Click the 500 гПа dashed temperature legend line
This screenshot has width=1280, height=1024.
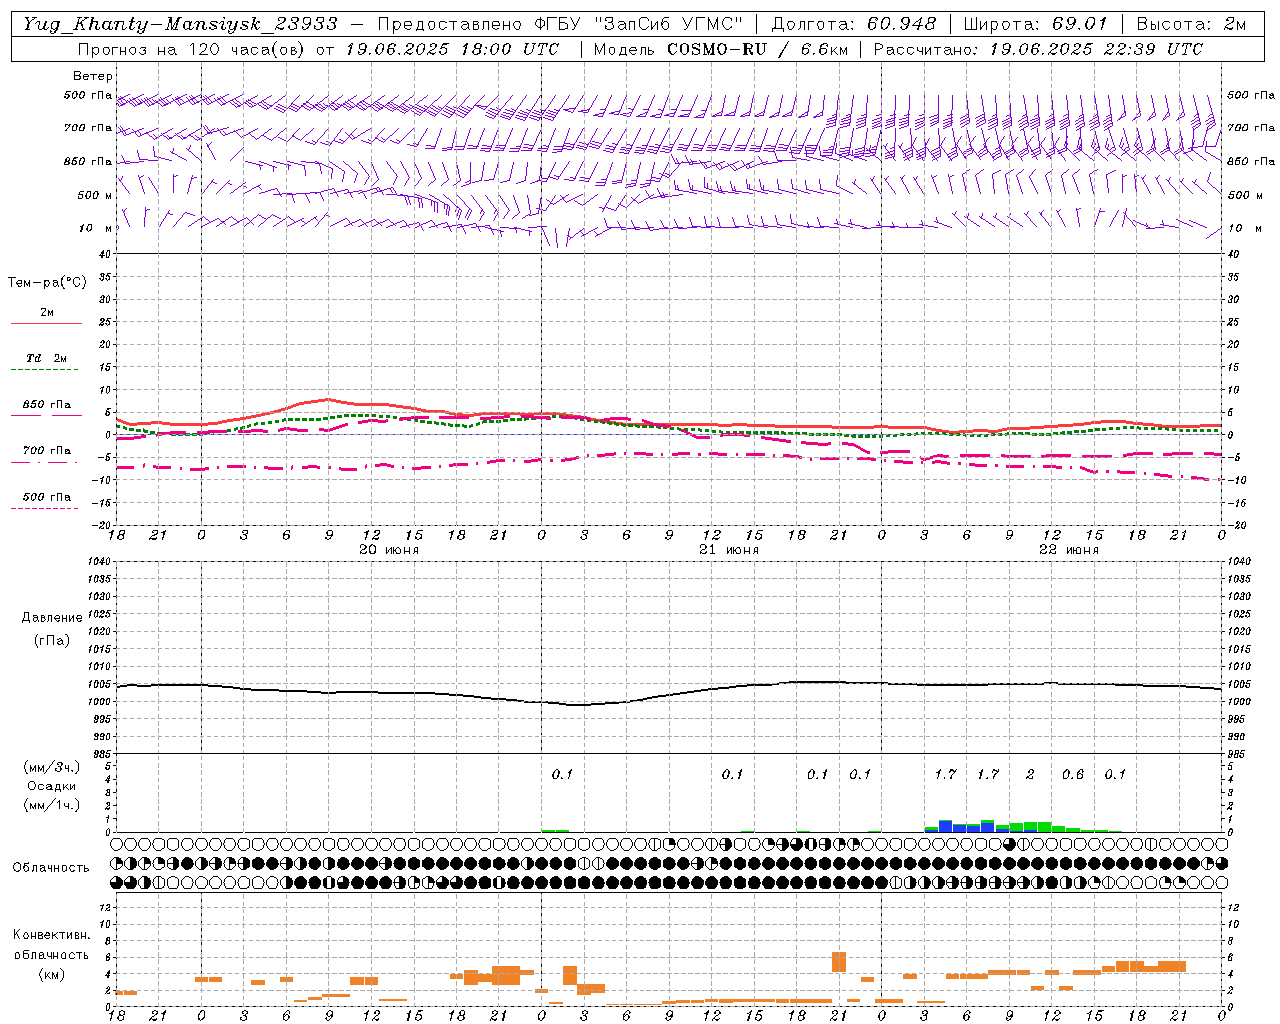coord(45,508)
